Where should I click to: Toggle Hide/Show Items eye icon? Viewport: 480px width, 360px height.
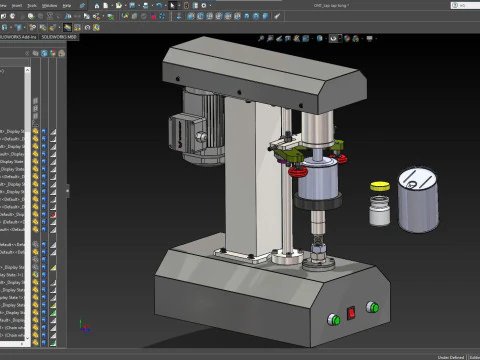click(333, 39)
